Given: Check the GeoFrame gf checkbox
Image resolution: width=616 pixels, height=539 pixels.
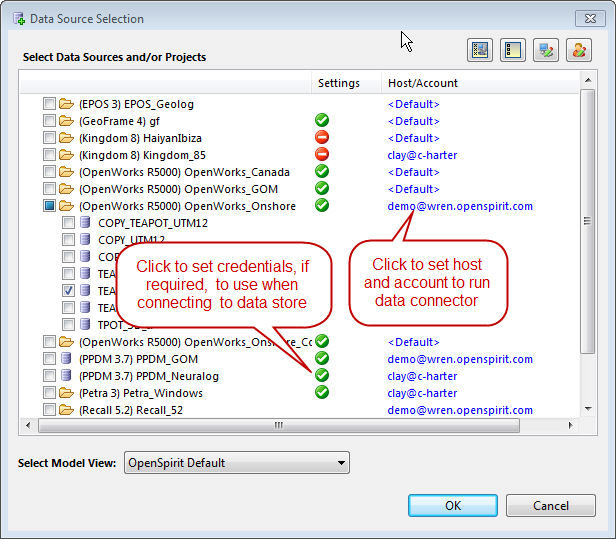Looking at the screenshot, I should (49, 121).
